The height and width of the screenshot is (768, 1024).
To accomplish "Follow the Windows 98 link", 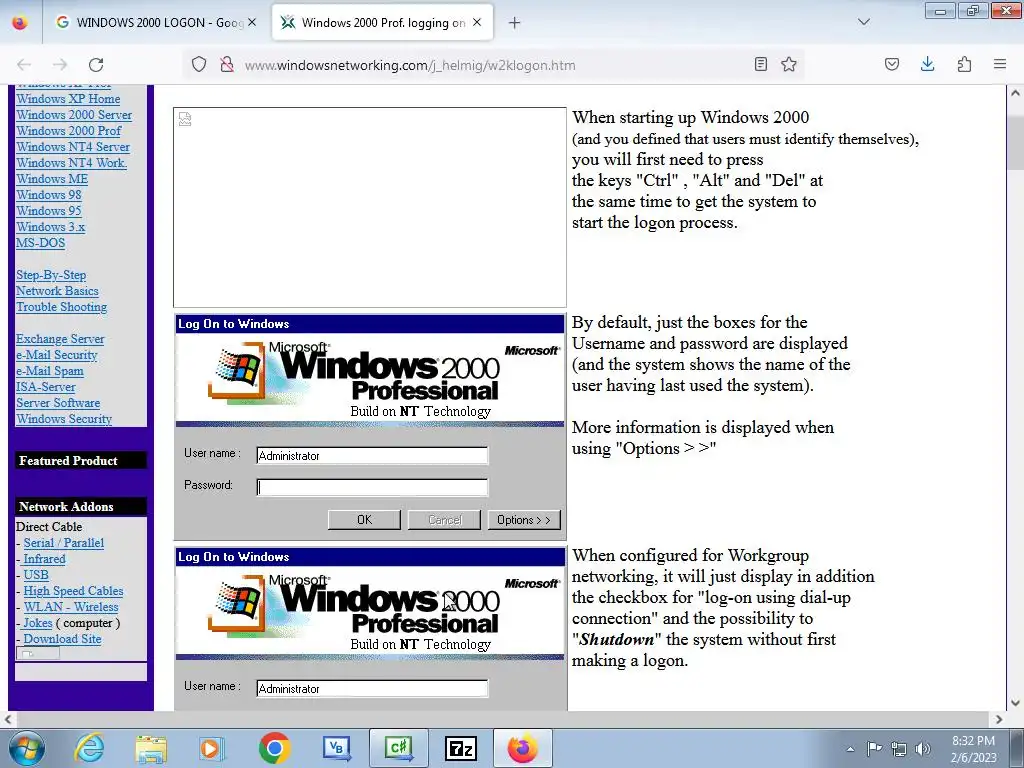I will point(49,195).
